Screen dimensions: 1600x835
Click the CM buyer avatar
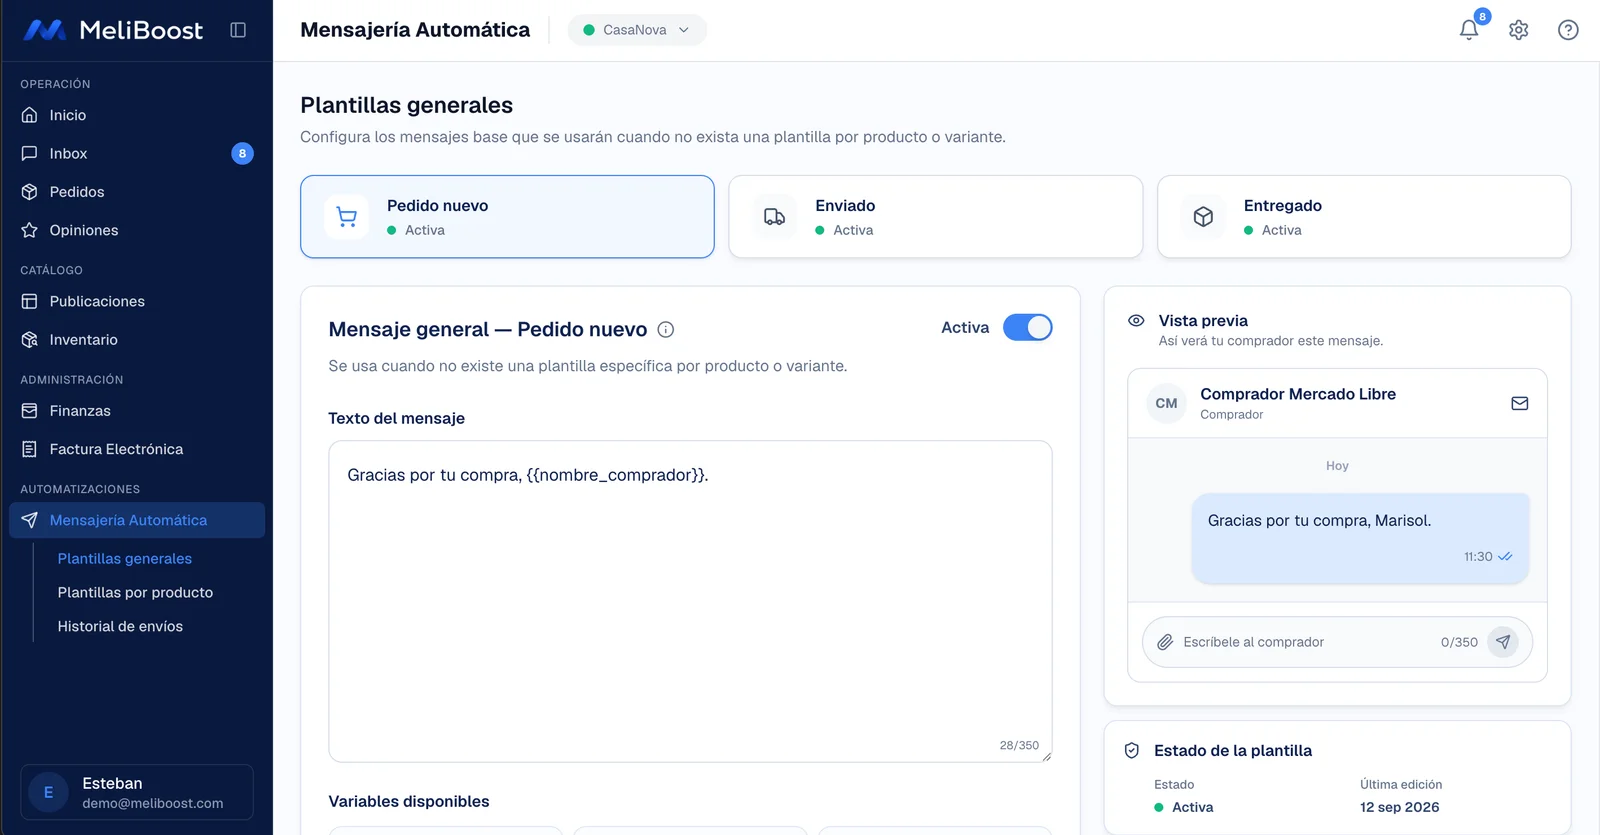tap(1166, 404)
